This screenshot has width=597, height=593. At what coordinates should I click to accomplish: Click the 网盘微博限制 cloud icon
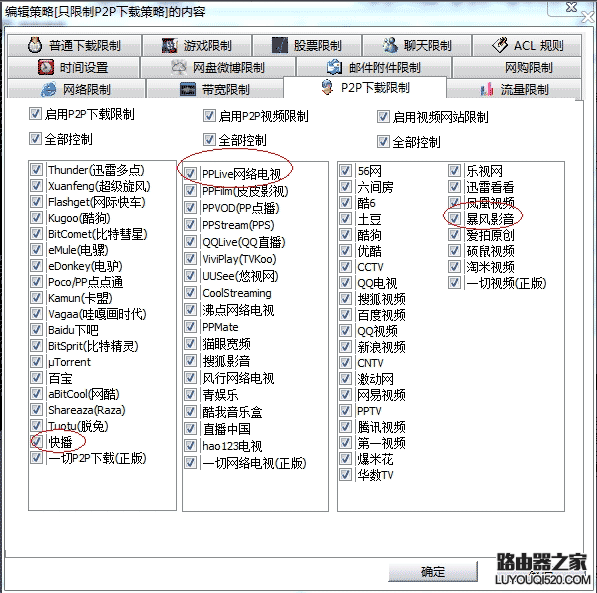pyautogui.click(x=179, y=67)
